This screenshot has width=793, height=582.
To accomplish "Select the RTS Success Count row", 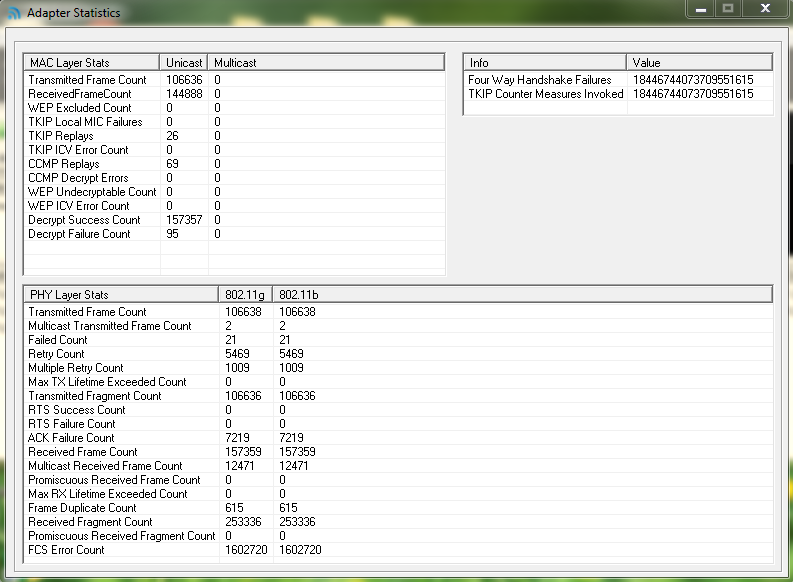I will 399,410.
